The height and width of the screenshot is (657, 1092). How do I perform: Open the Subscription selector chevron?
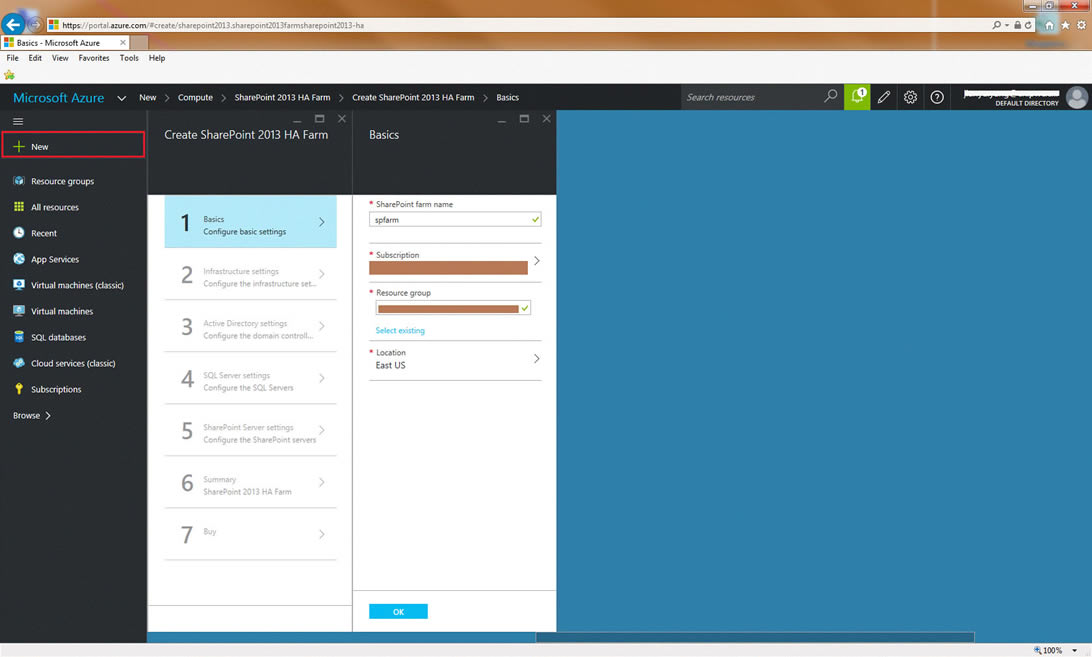pos(536,261)
